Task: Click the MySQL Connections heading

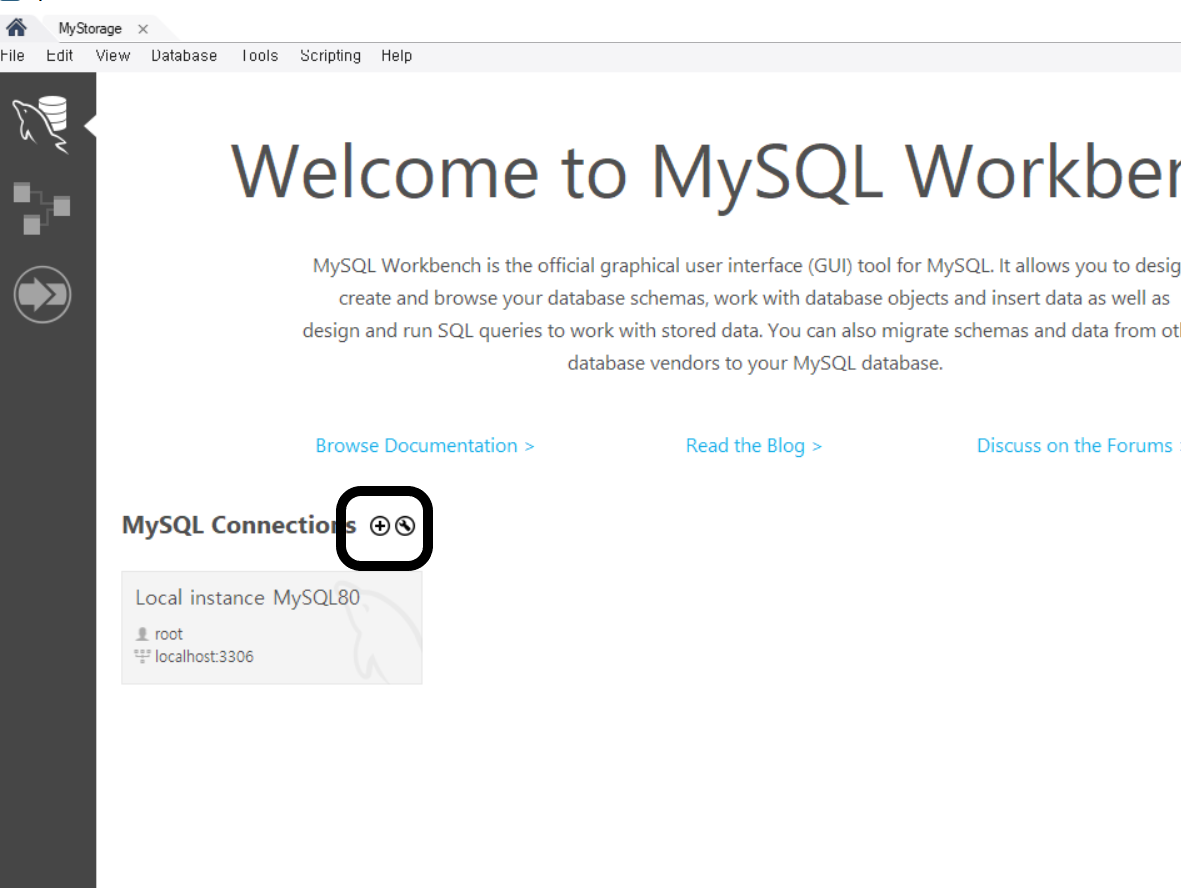Action: [x=239, y=525]
